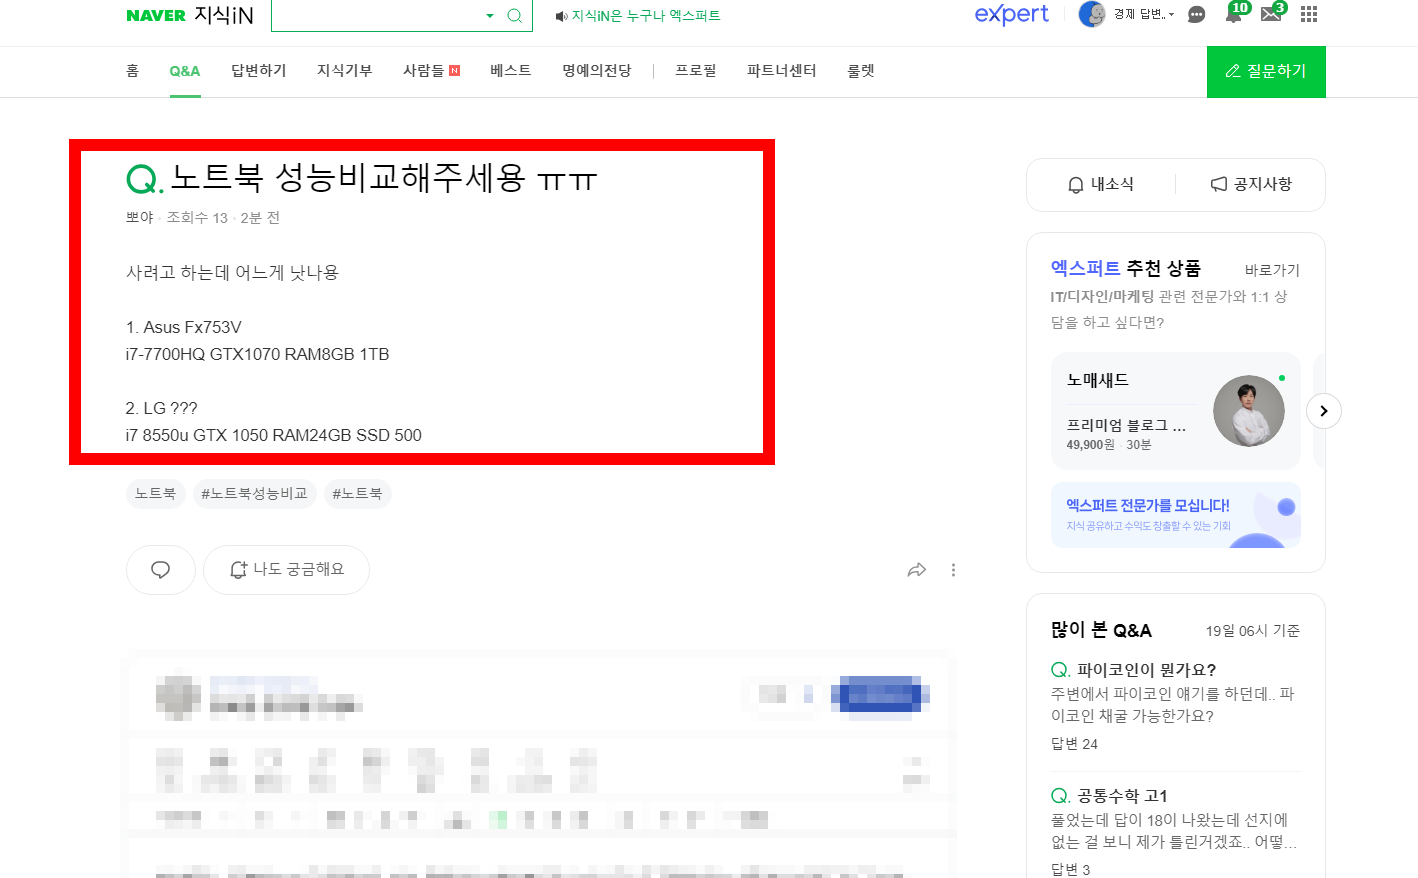Open the 지식iN home logo
Screen dimensions: 1418x878
(x=224, y=15)
